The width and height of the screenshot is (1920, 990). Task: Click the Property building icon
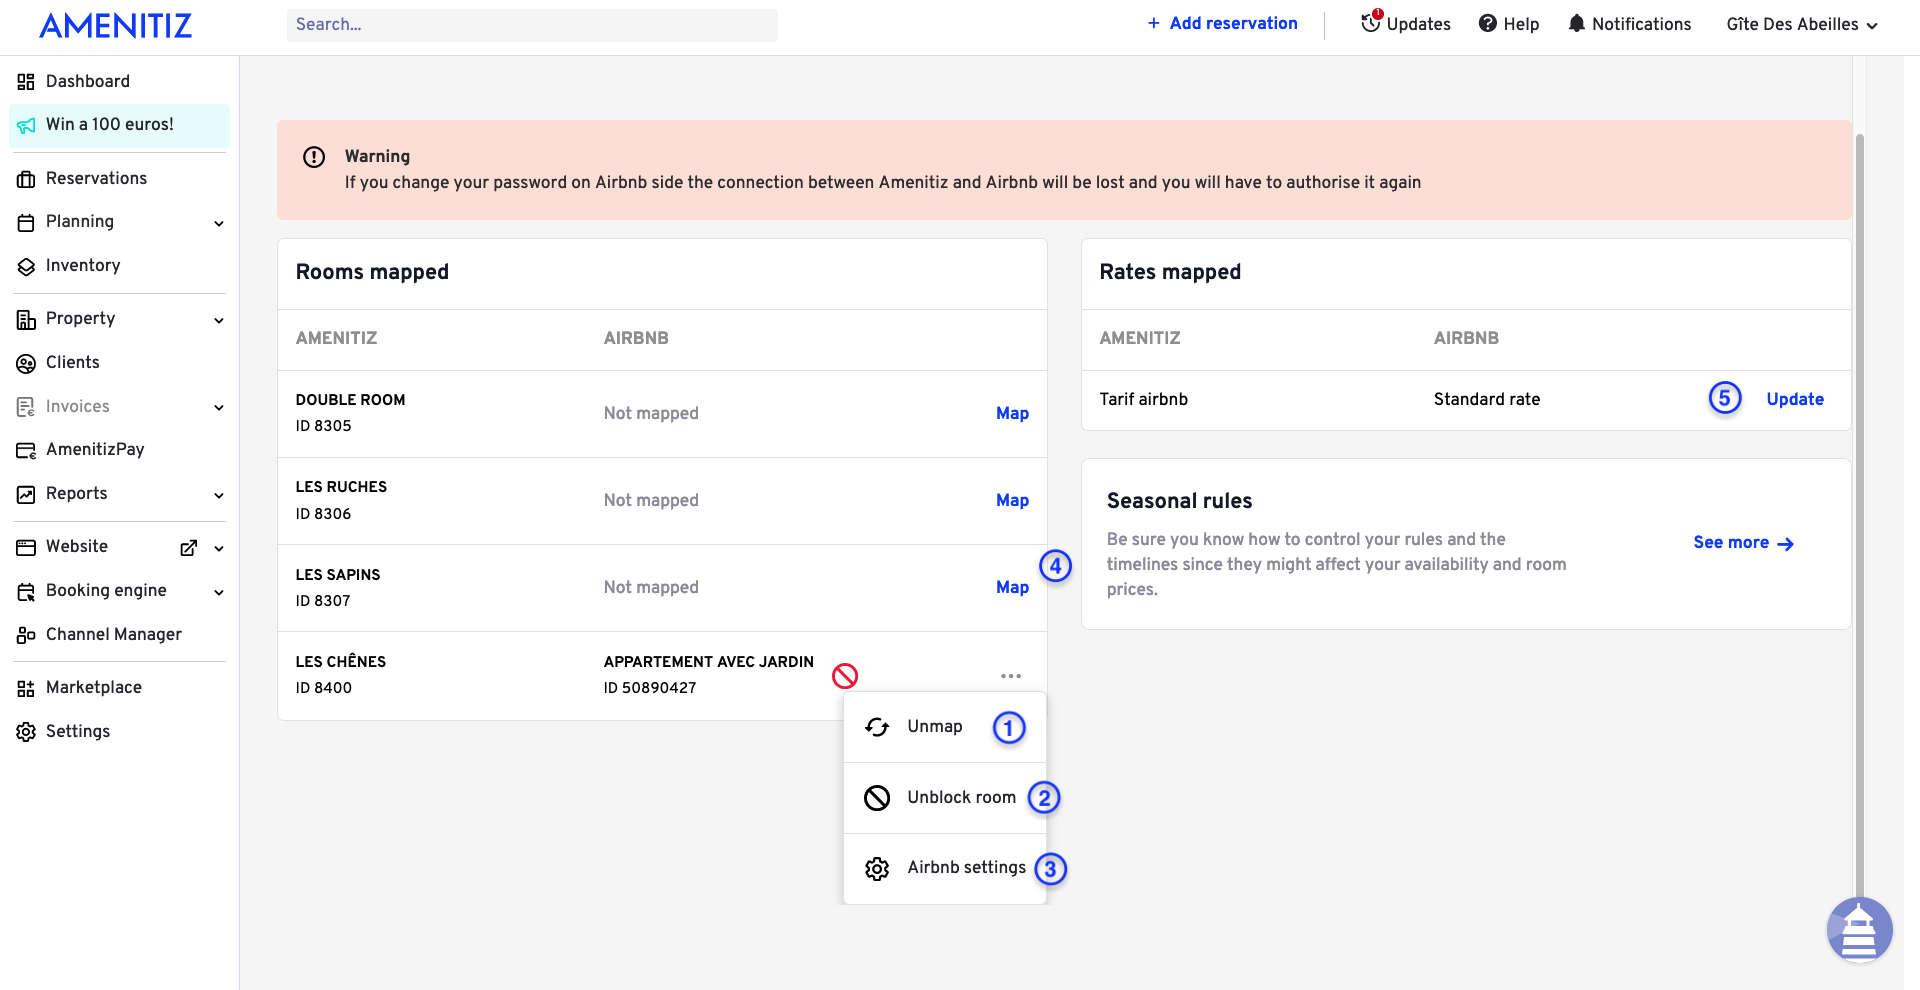click(x=26, y=319)
